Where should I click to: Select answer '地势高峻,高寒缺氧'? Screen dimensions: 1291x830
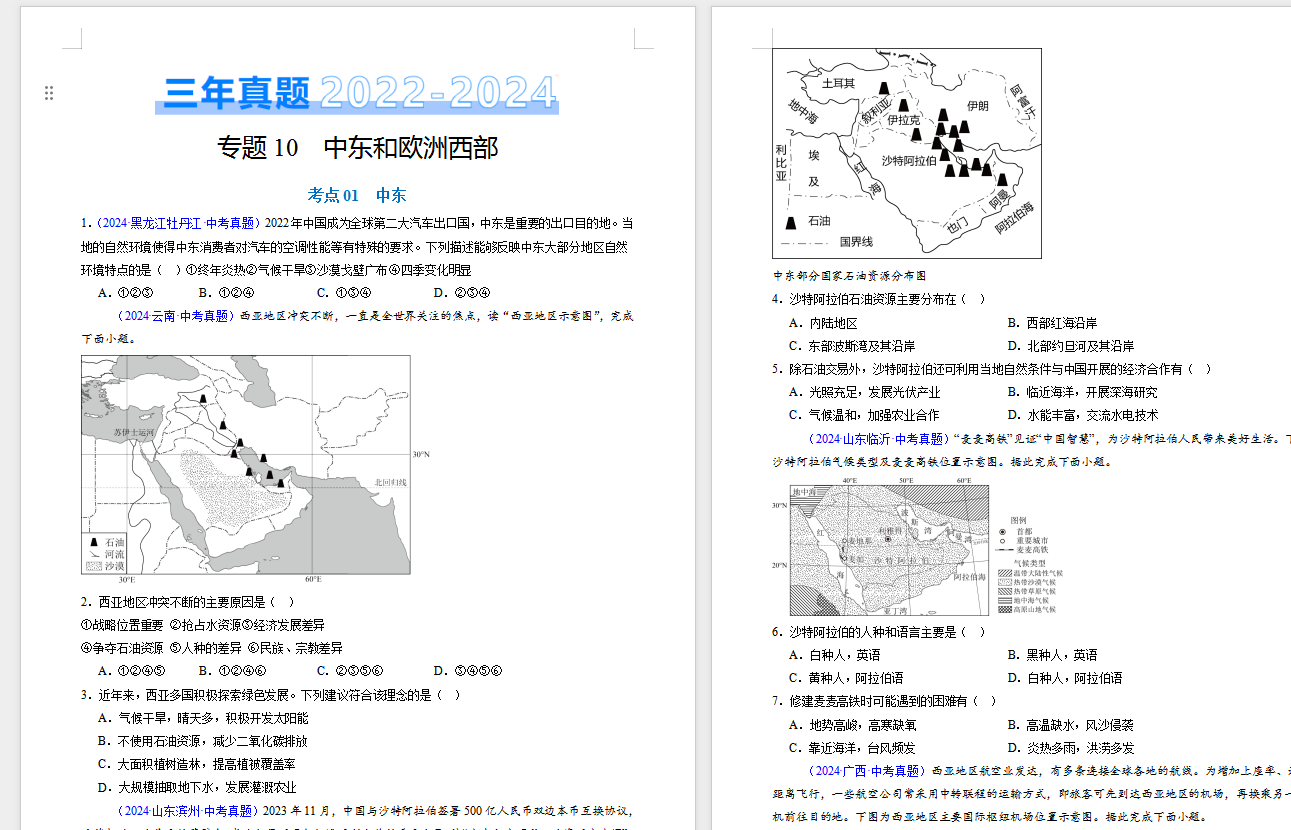(852, 725)
